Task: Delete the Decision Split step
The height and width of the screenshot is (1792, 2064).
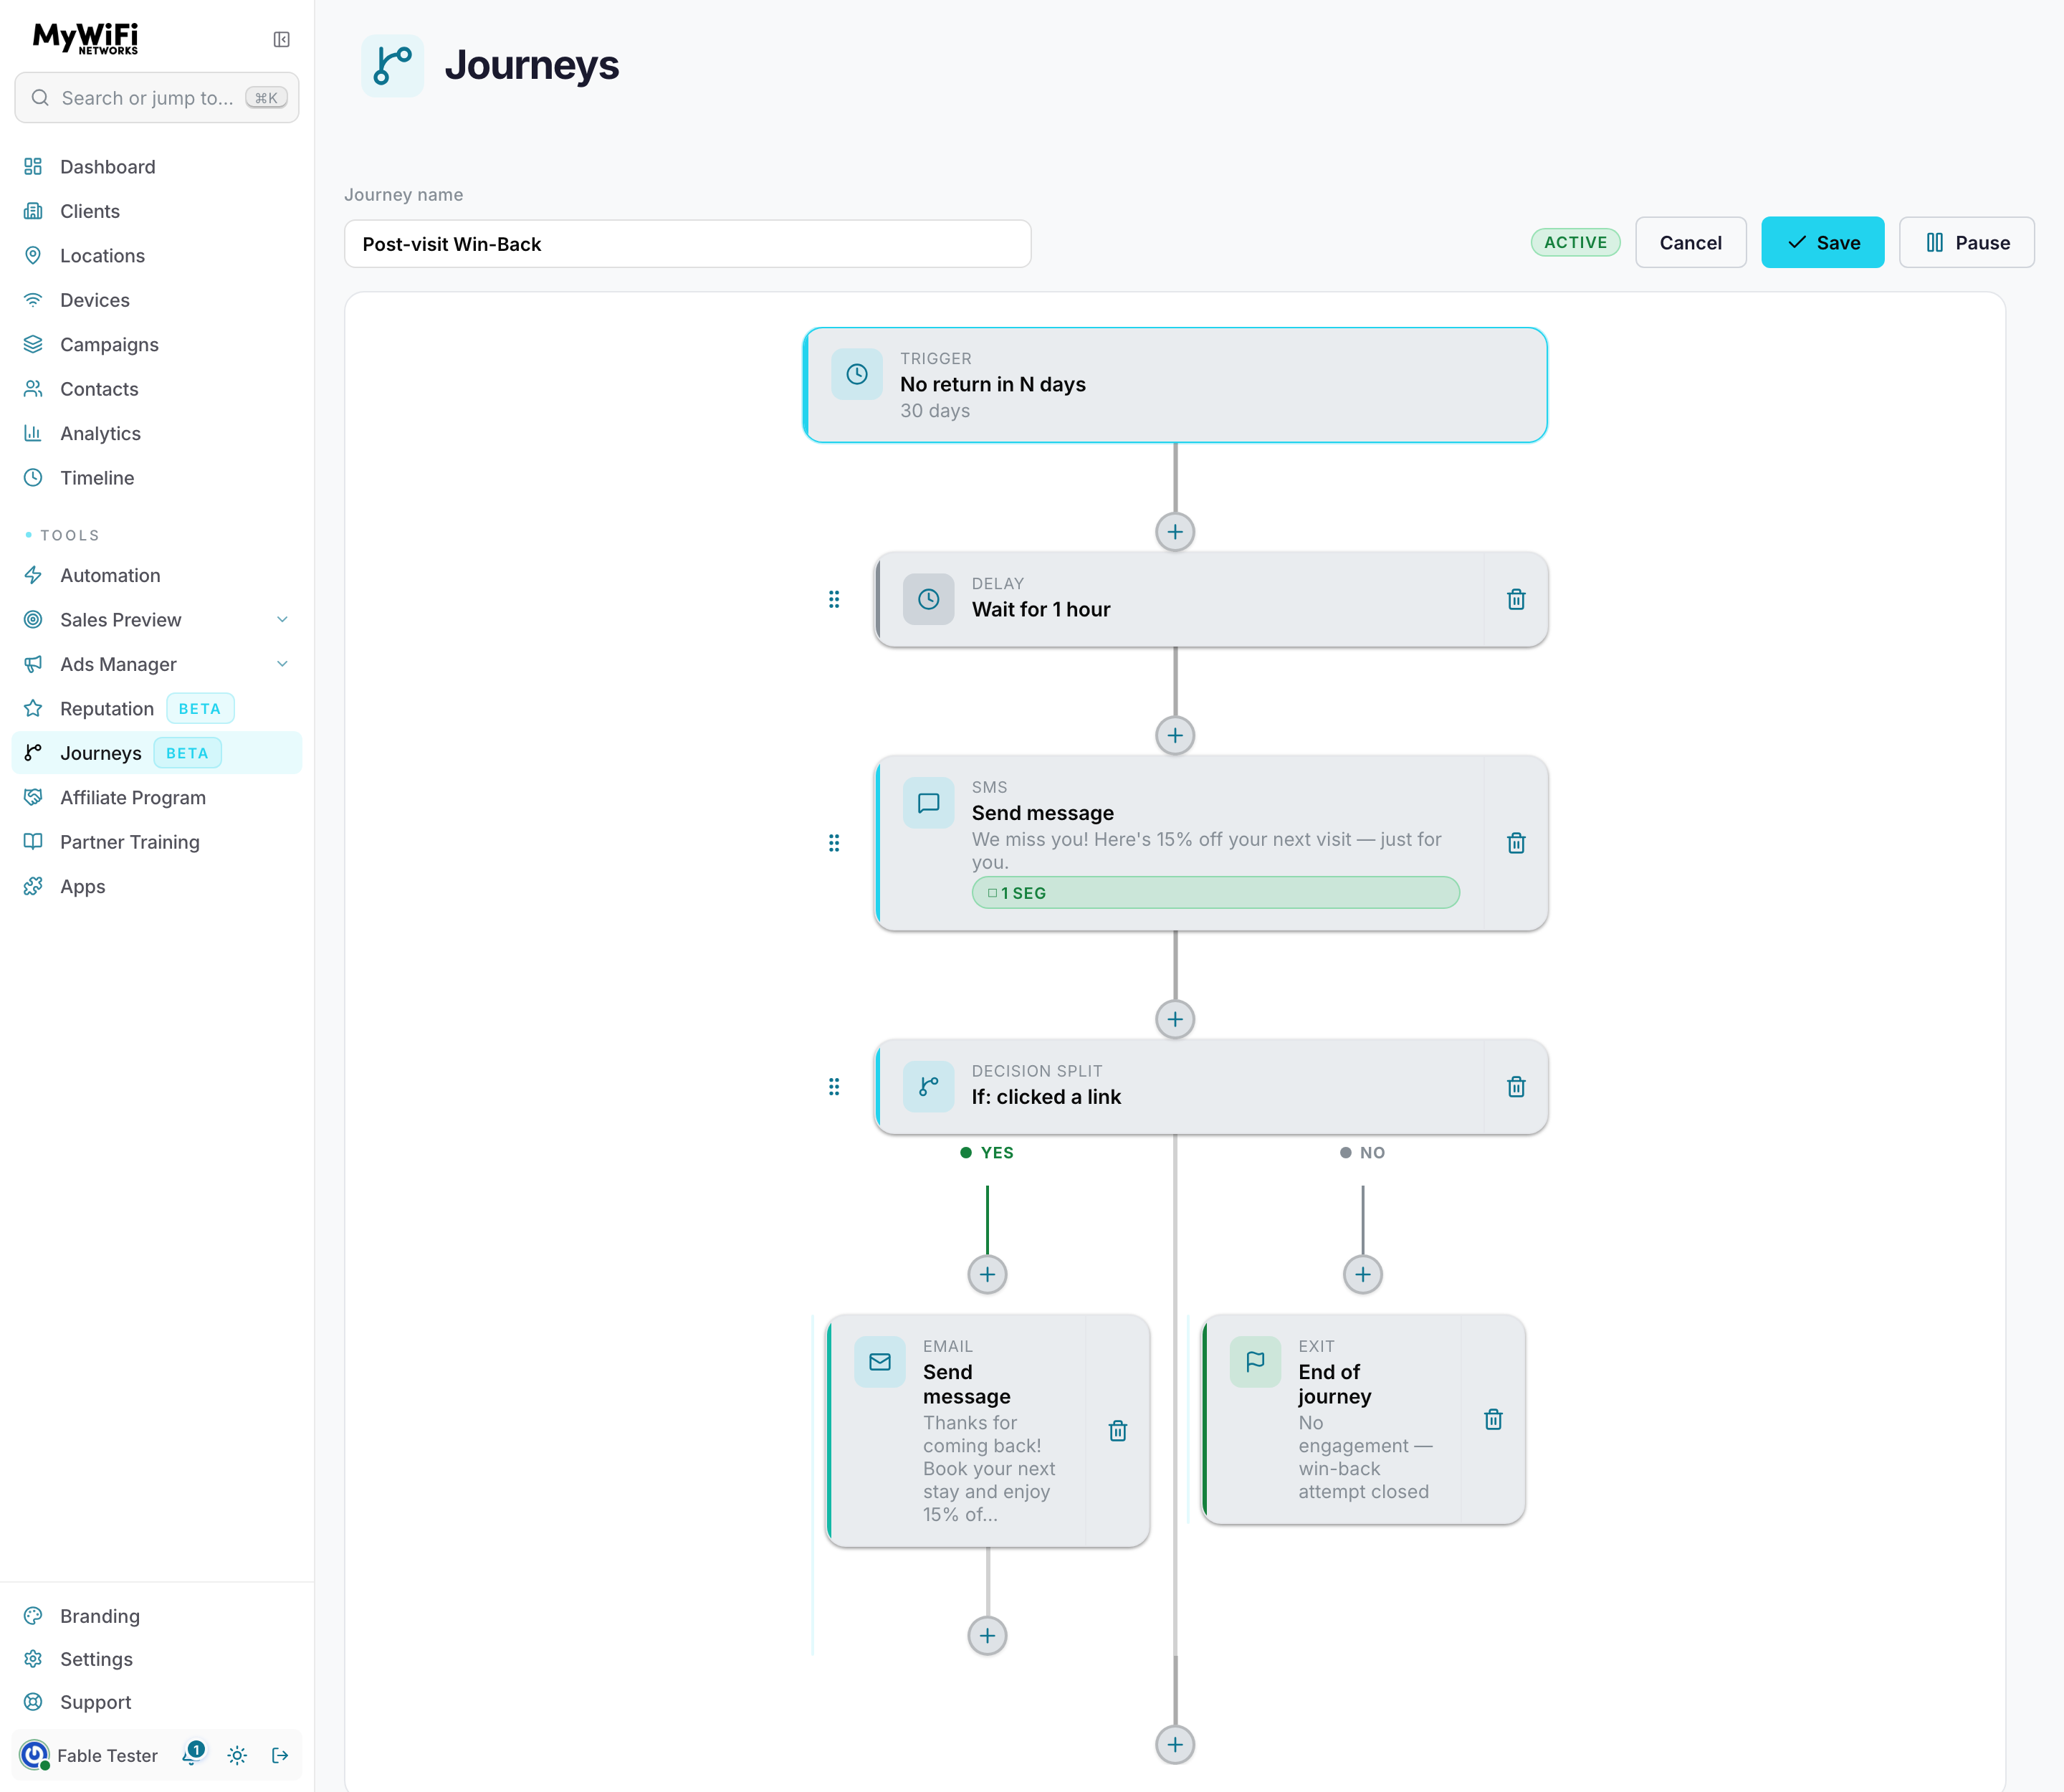Action: point(1516,1086)
